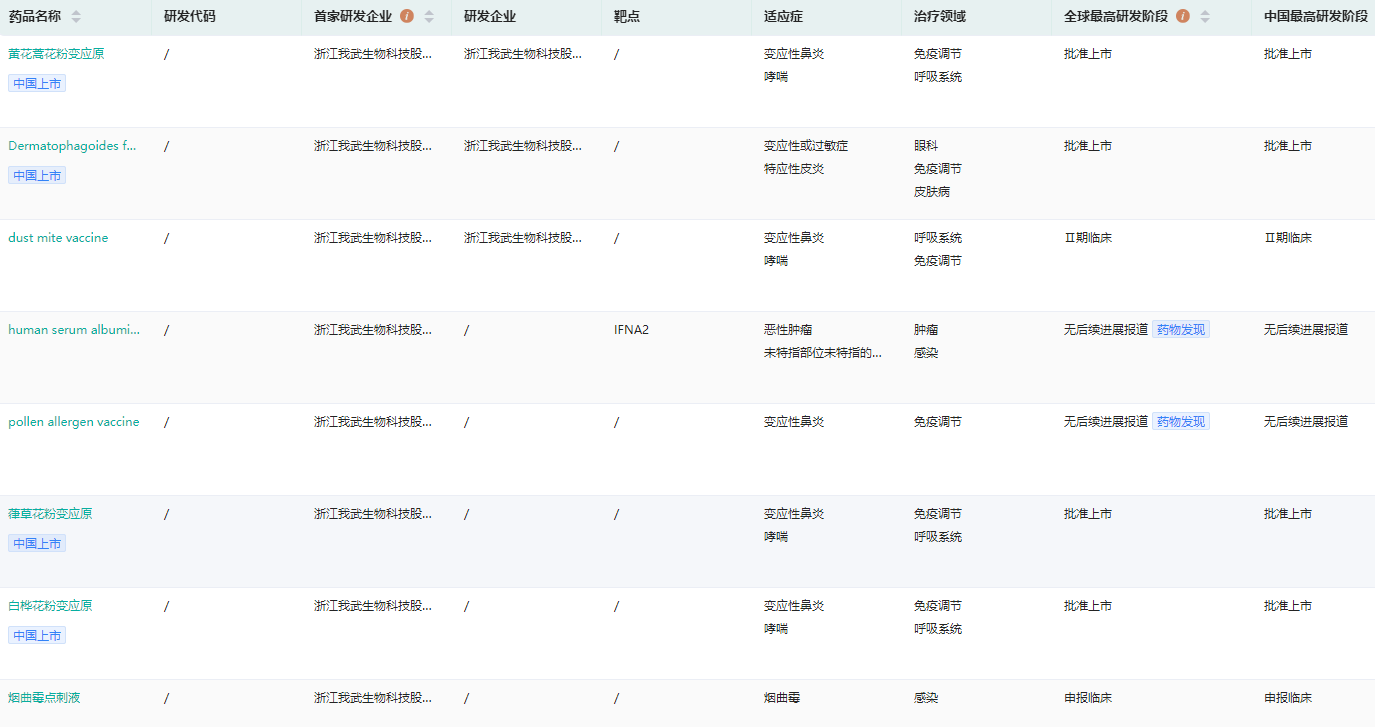Select 感染 in the 烟曲霉点刺液 row
The image size is (1375, 727).
click(926, 698)
